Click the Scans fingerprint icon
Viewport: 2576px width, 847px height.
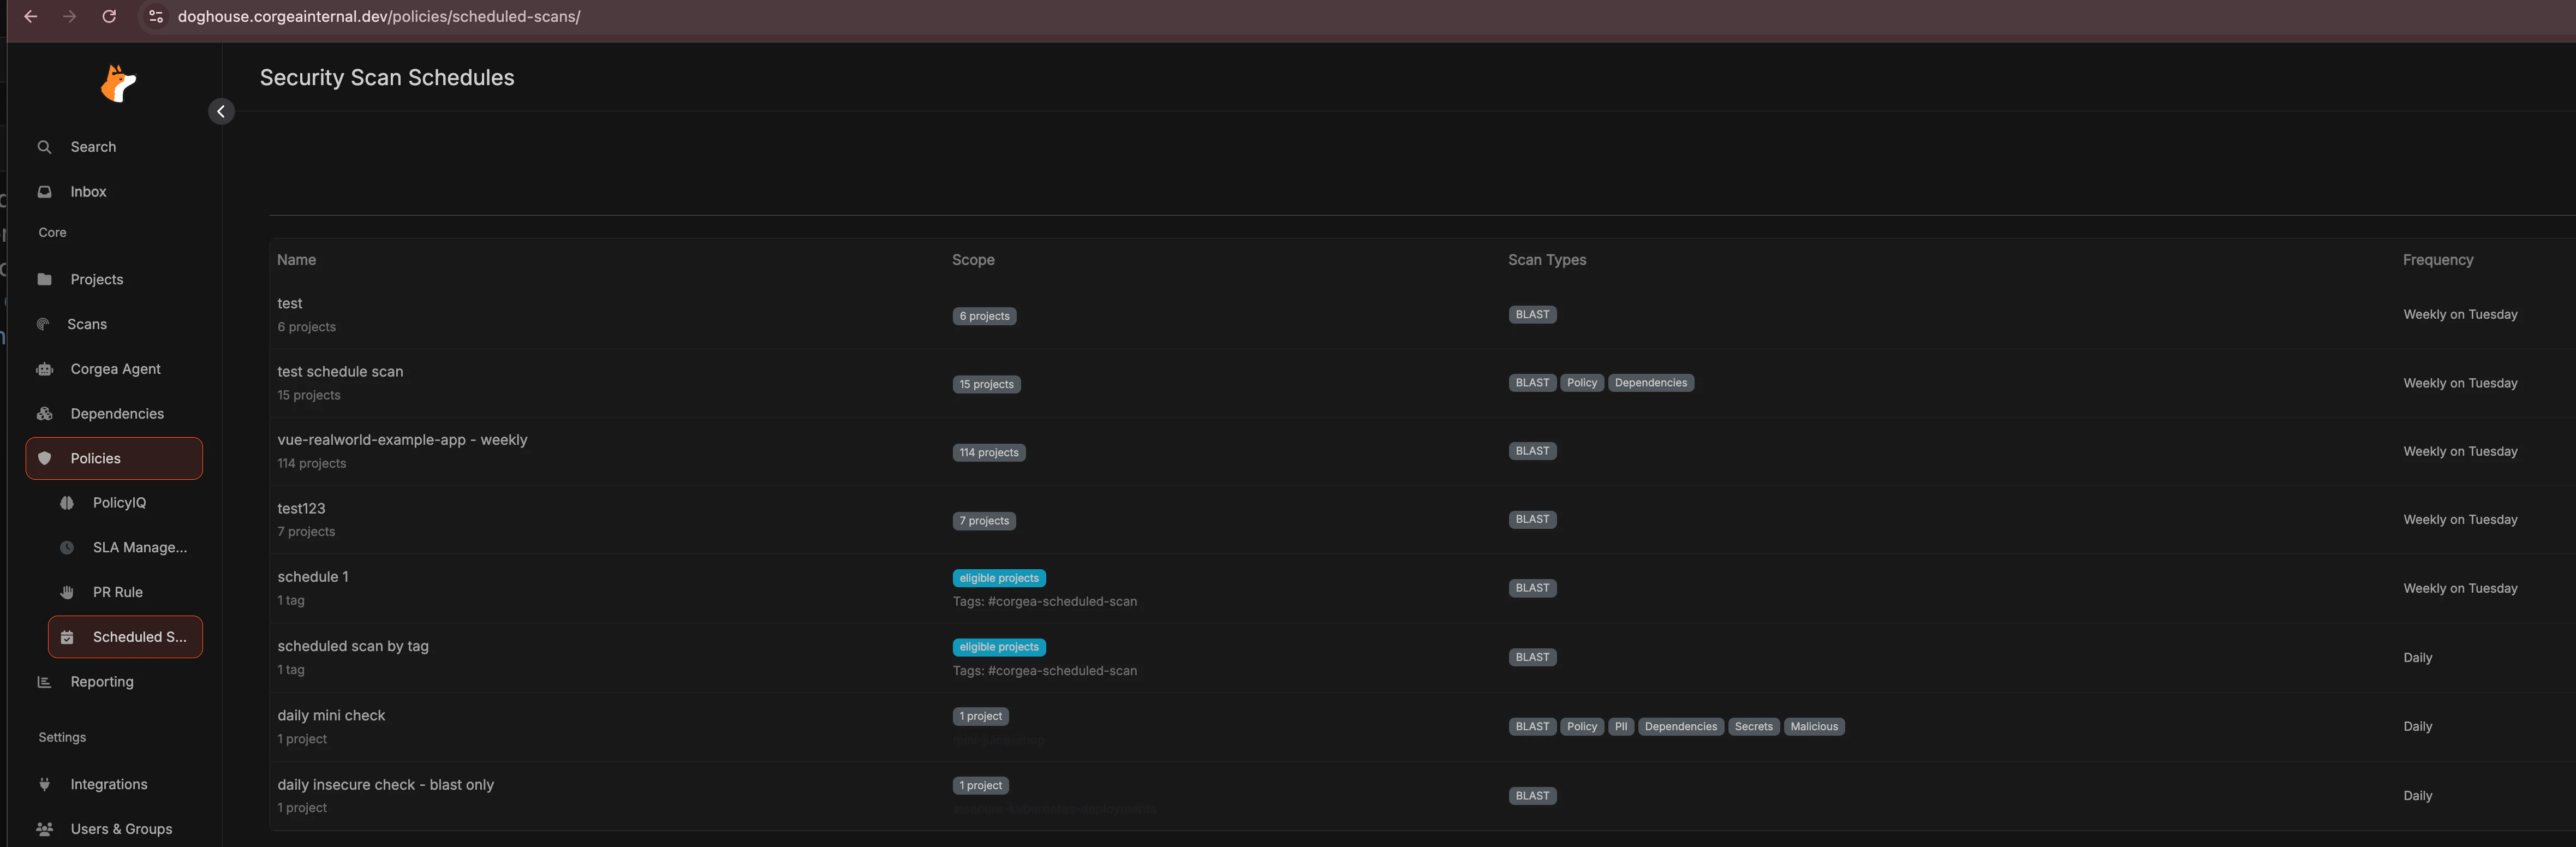tap(43, 324)
